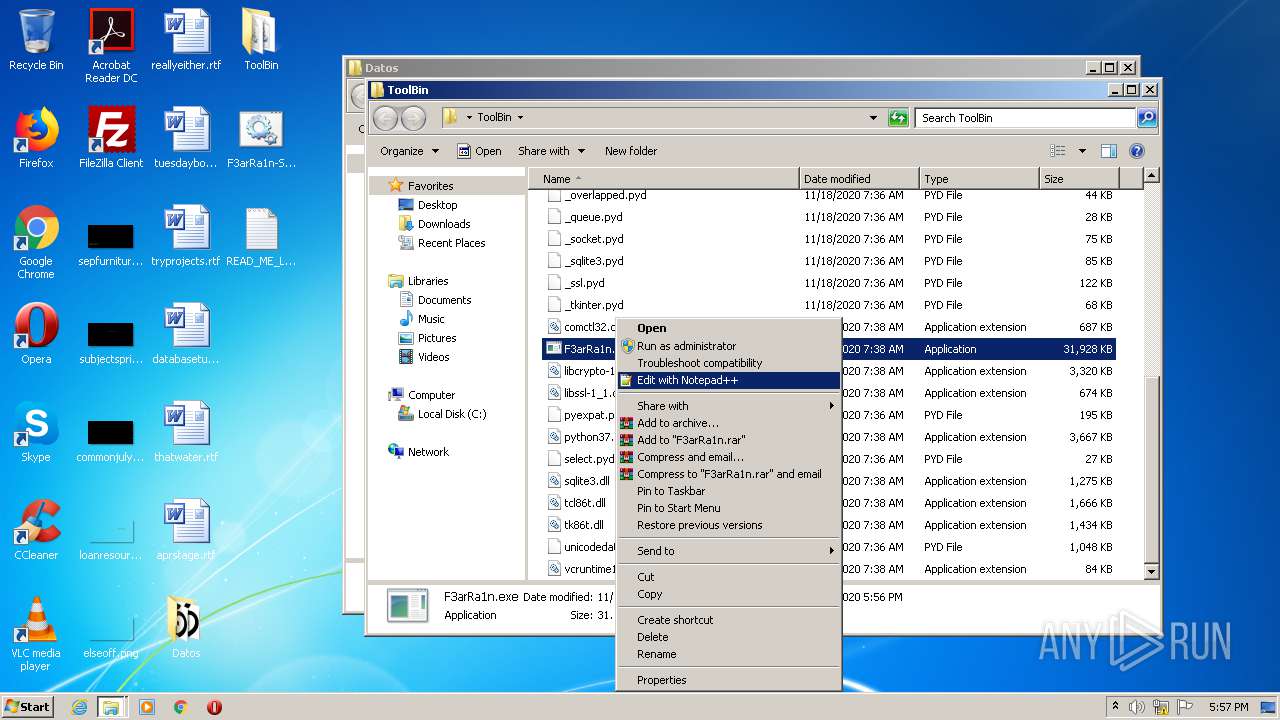This screenshot has height=720, width=1280.
Task: Click the search magnifier icon
Action: (x=1147, y=117)
